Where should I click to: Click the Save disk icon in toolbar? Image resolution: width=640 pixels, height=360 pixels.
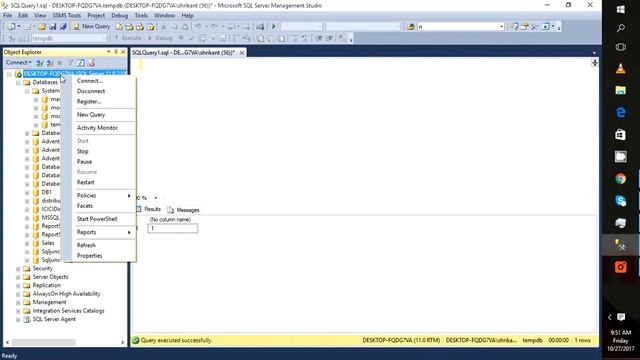(x=53, y=27)
